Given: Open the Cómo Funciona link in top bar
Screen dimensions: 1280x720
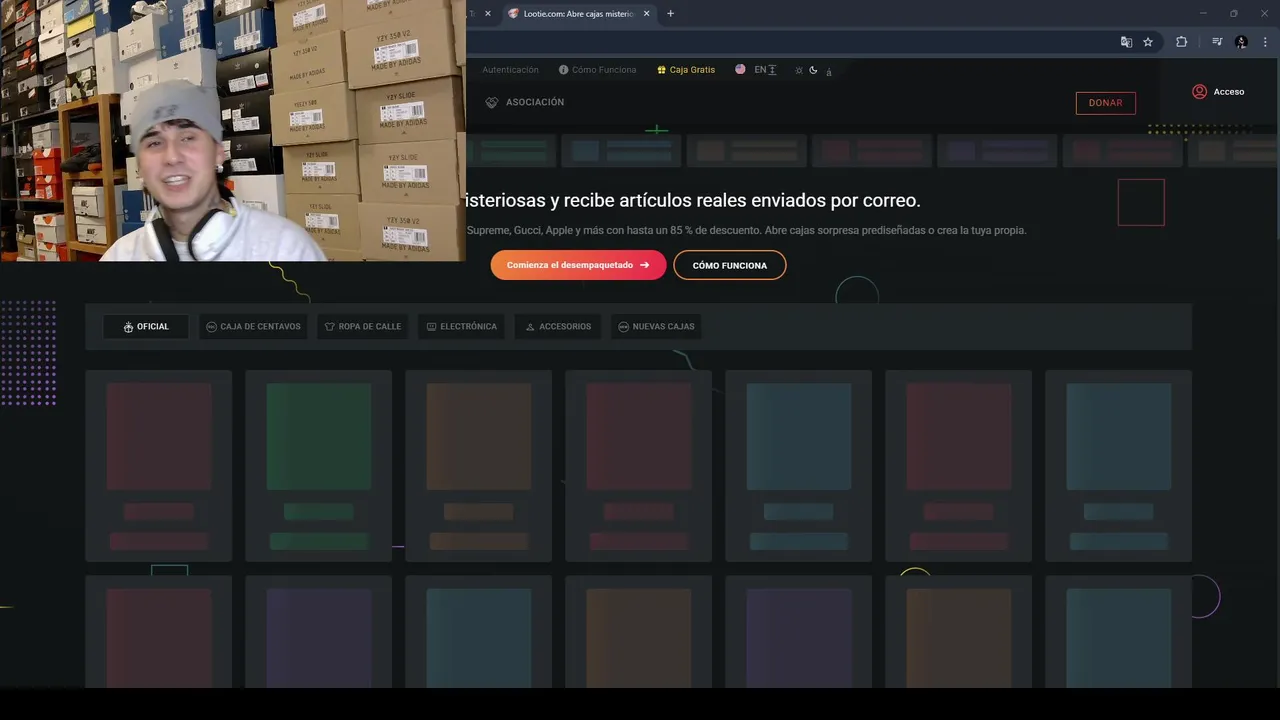Looking at the screenshot, I should pyautogui.click(x=604, y=70).
